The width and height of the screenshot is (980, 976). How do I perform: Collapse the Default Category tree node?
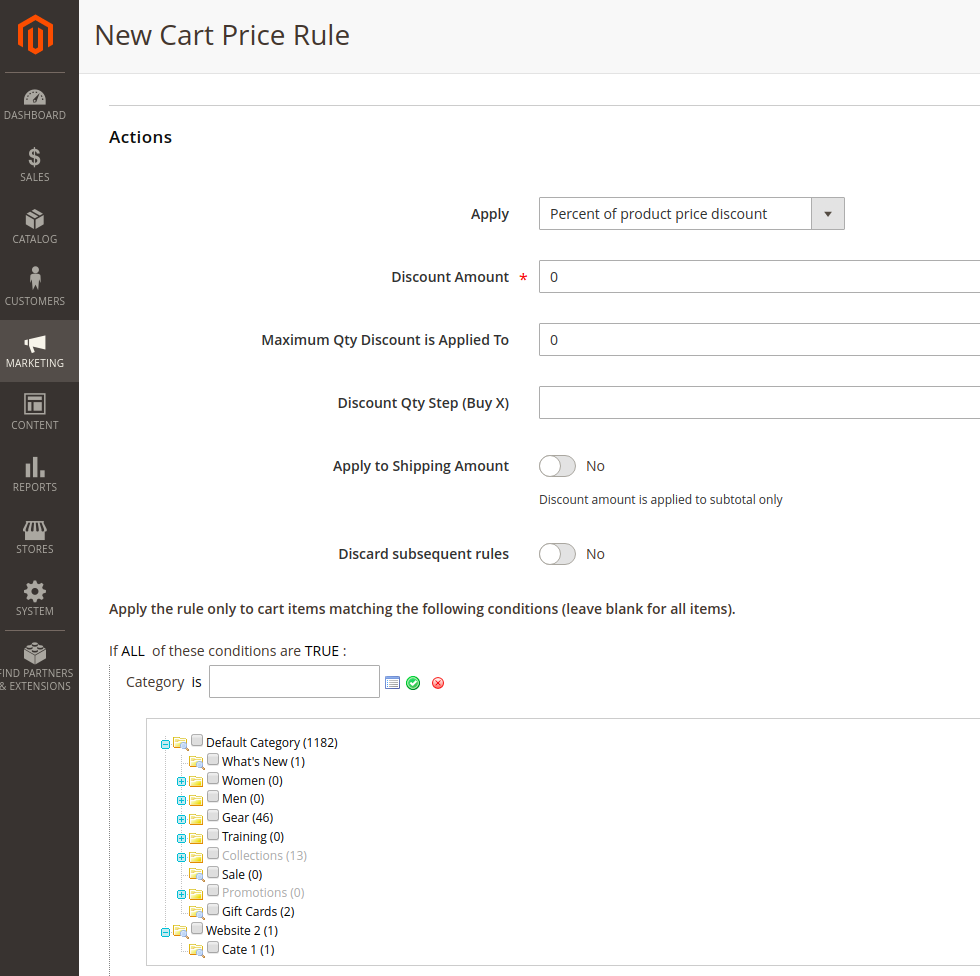(x=165, y=742)
